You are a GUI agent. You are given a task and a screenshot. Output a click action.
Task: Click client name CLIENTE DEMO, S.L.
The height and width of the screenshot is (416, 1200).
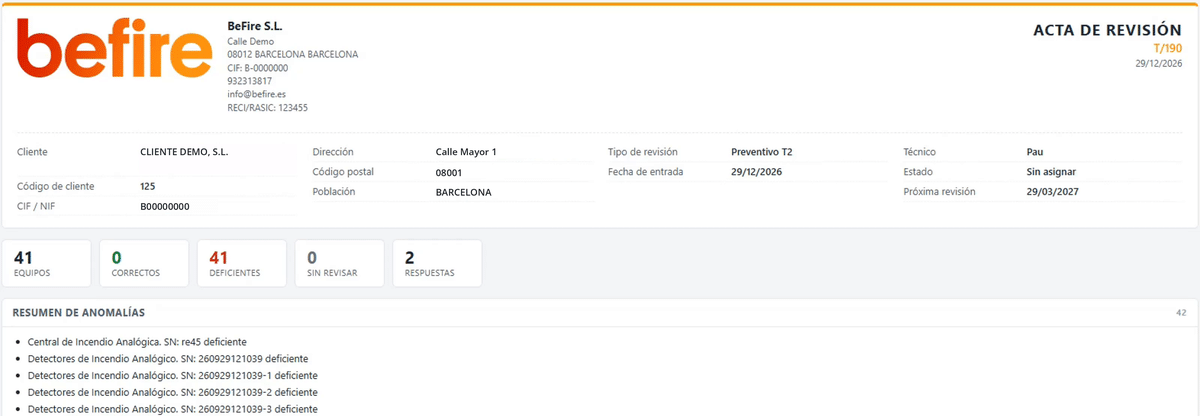(x=186, y=152)
